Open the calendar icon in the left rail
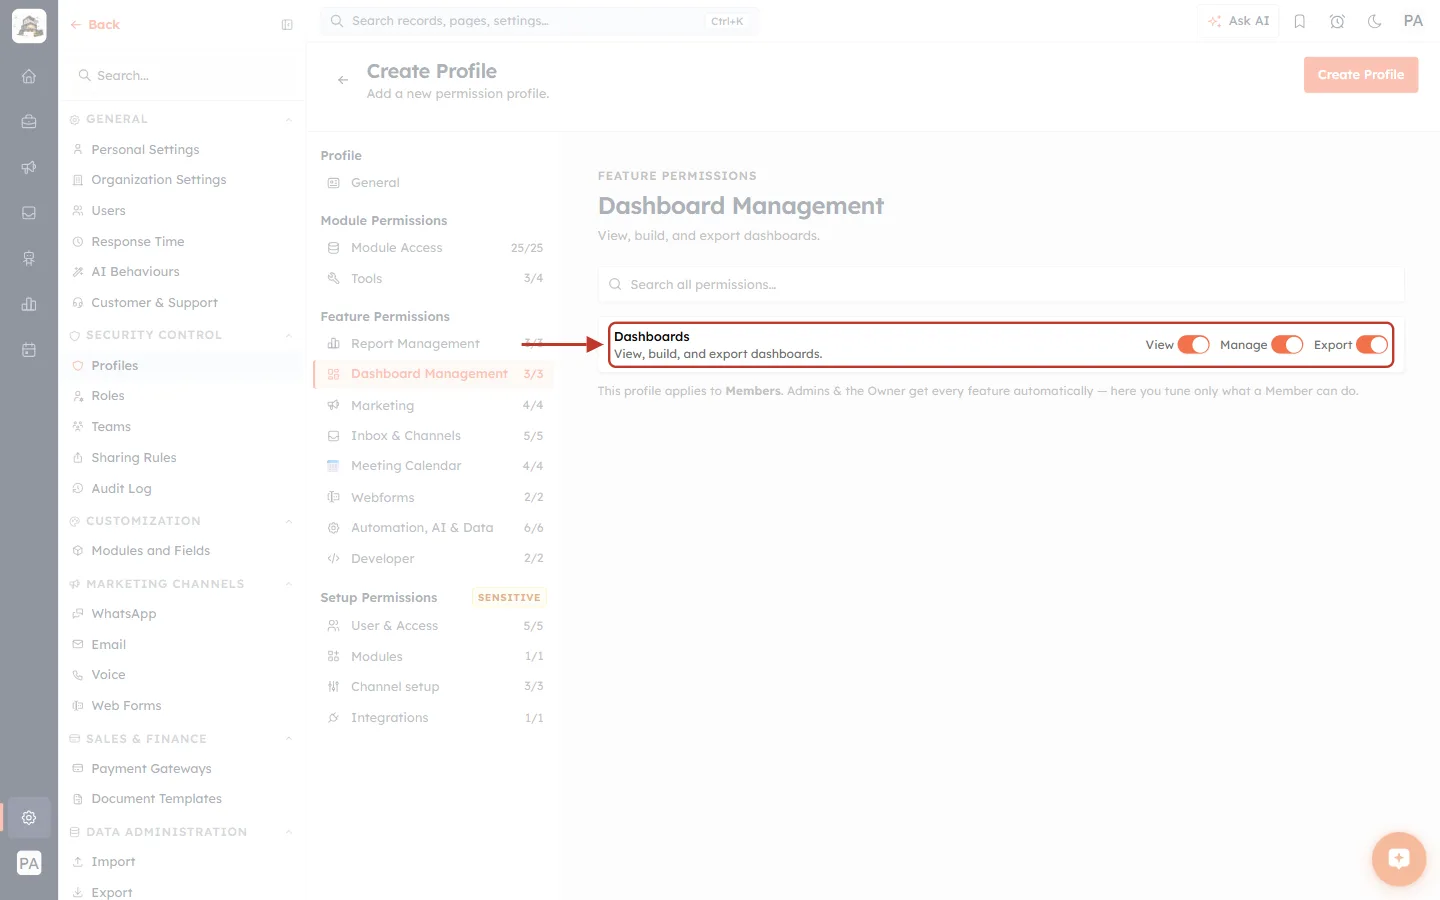1440x900 pixels. [29, 350]
